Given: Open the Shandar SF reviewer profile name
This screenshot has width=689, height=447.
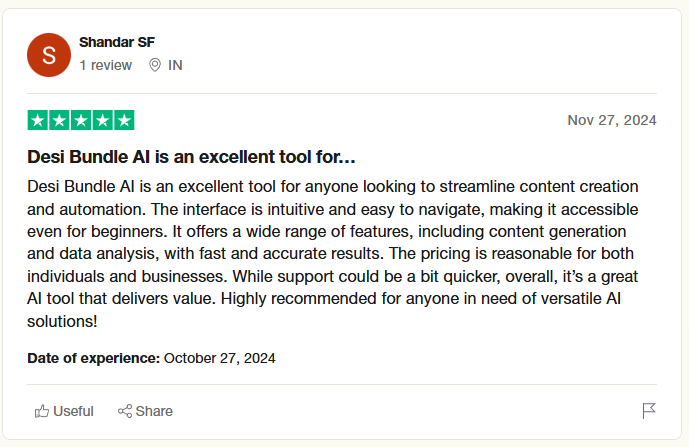Looking at the screenshot, I should coord(117,42).
